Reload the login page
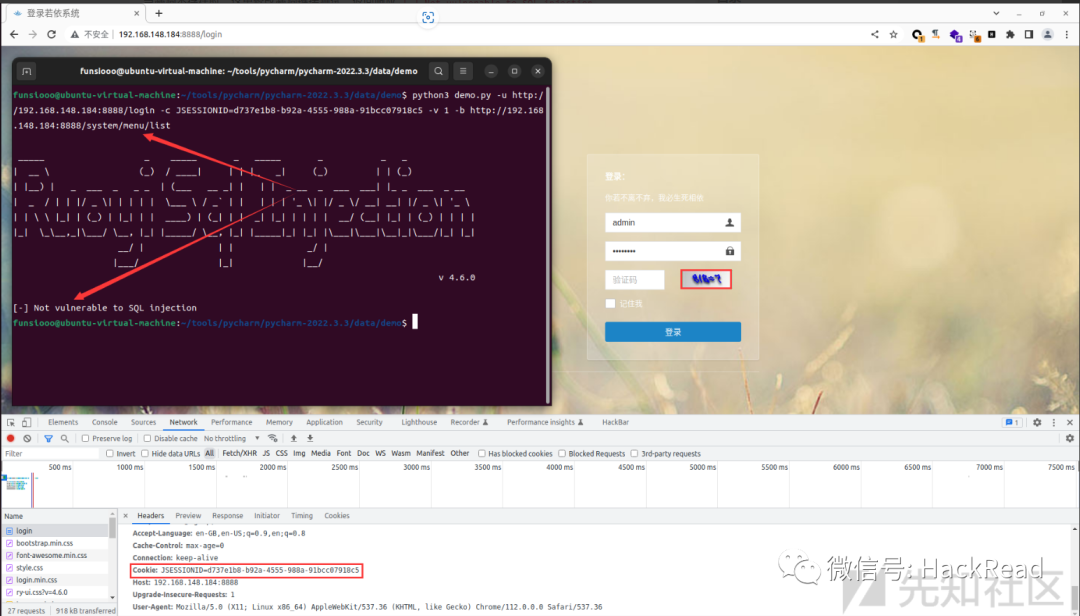The width and height of the screenshot is (1080, 616). tap(52, 34)
